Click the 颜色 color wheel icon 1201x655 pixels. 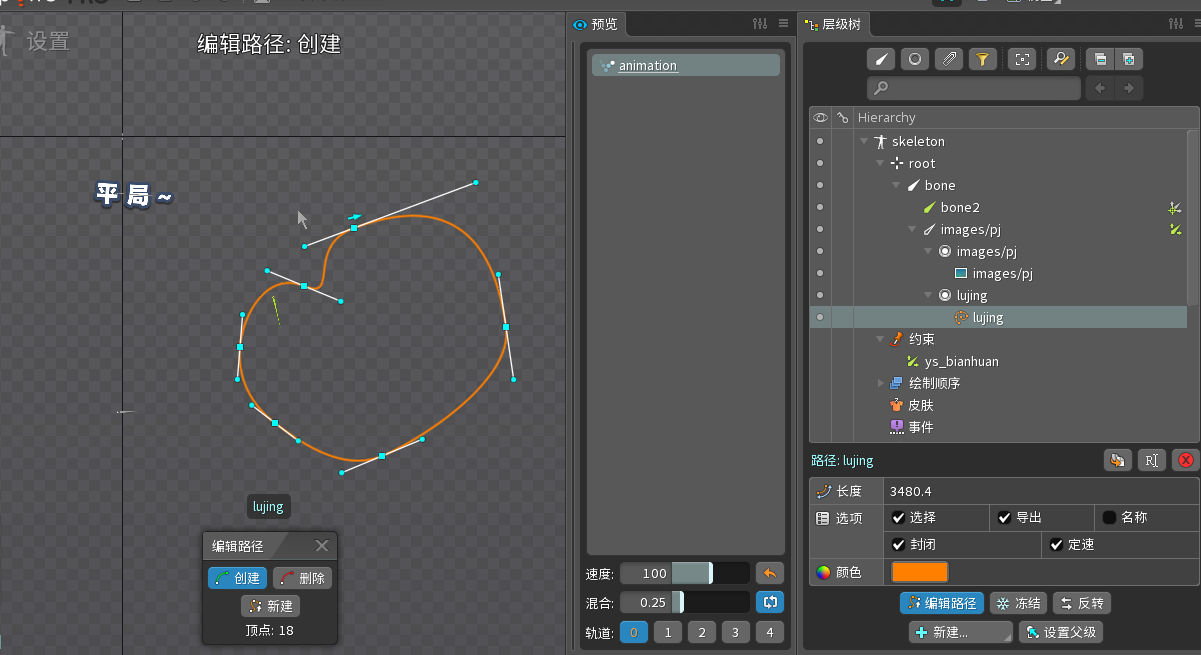[824, 573]
